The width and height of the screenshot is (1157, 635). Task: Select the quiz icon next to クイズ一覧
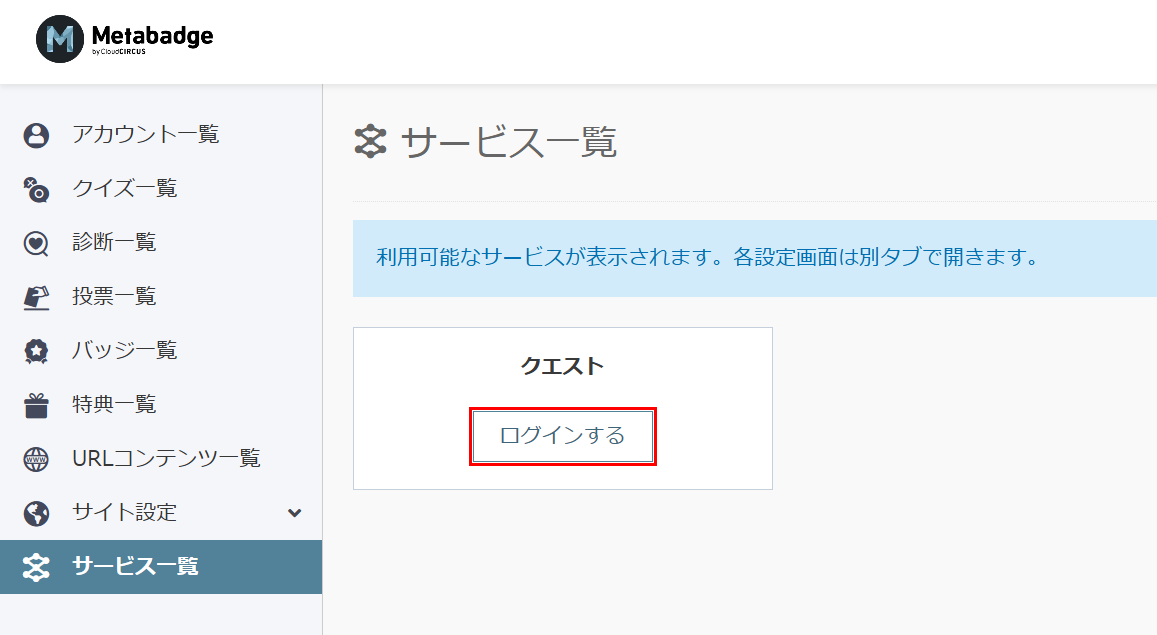[36, 188]
